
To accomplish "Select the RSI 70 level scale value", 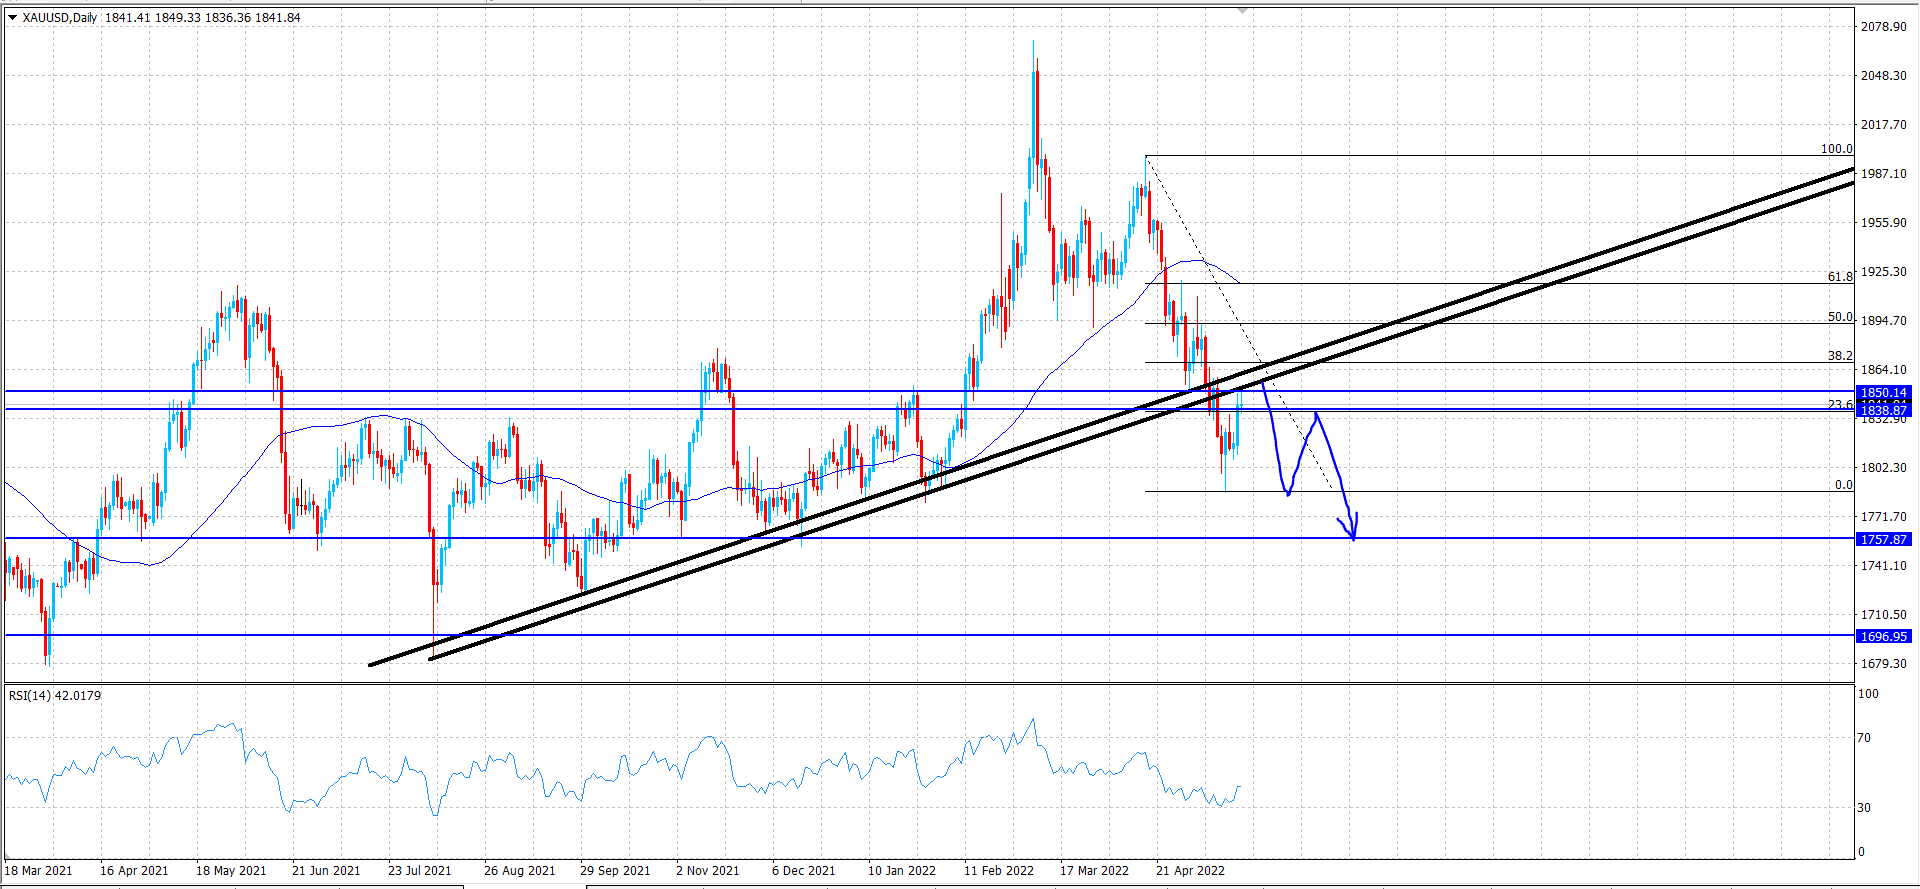I will point(1864,738).
